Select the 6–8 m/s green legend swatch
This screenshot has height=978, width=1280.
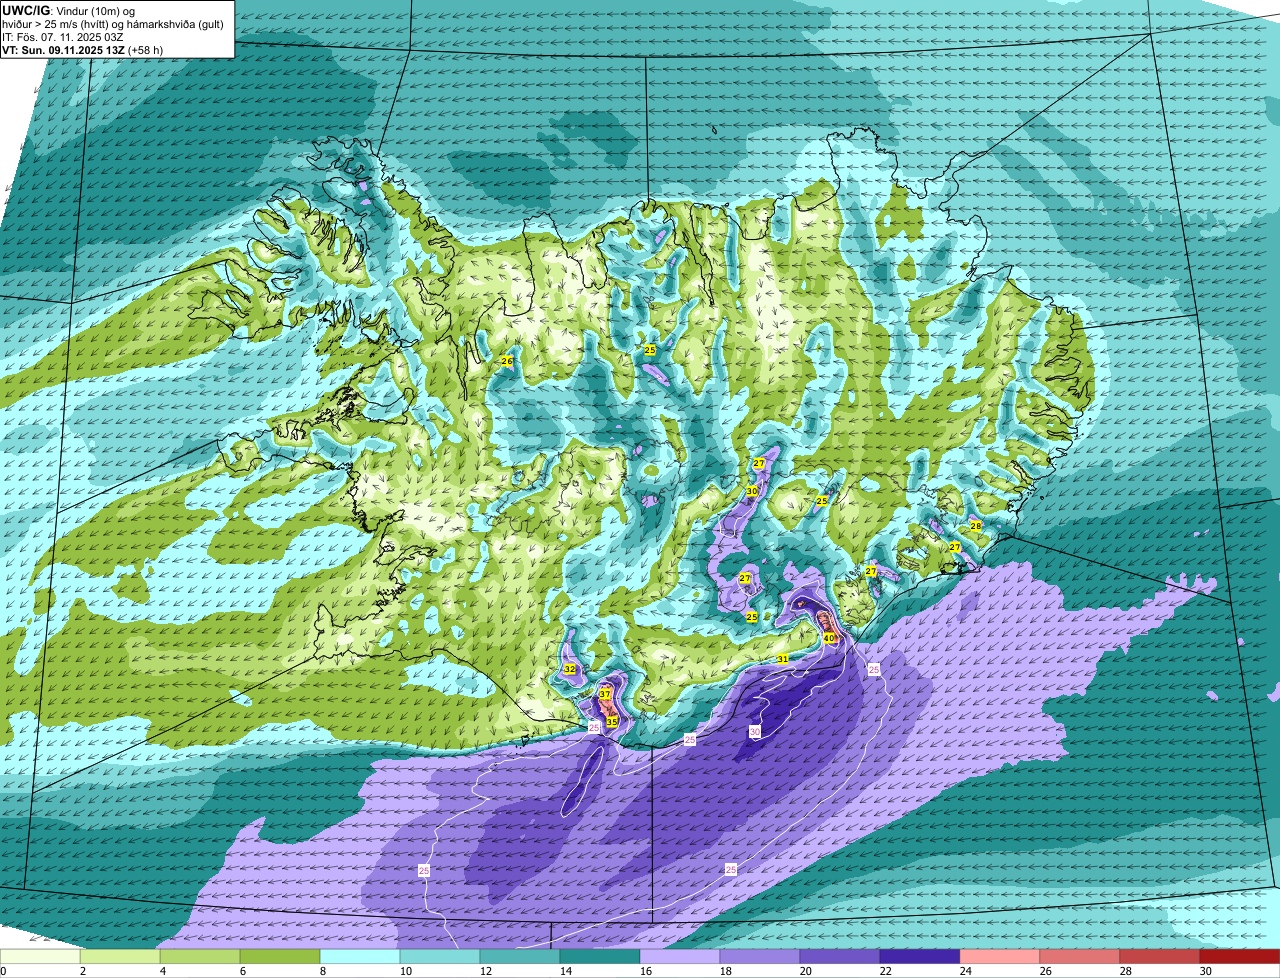(280, 956)
